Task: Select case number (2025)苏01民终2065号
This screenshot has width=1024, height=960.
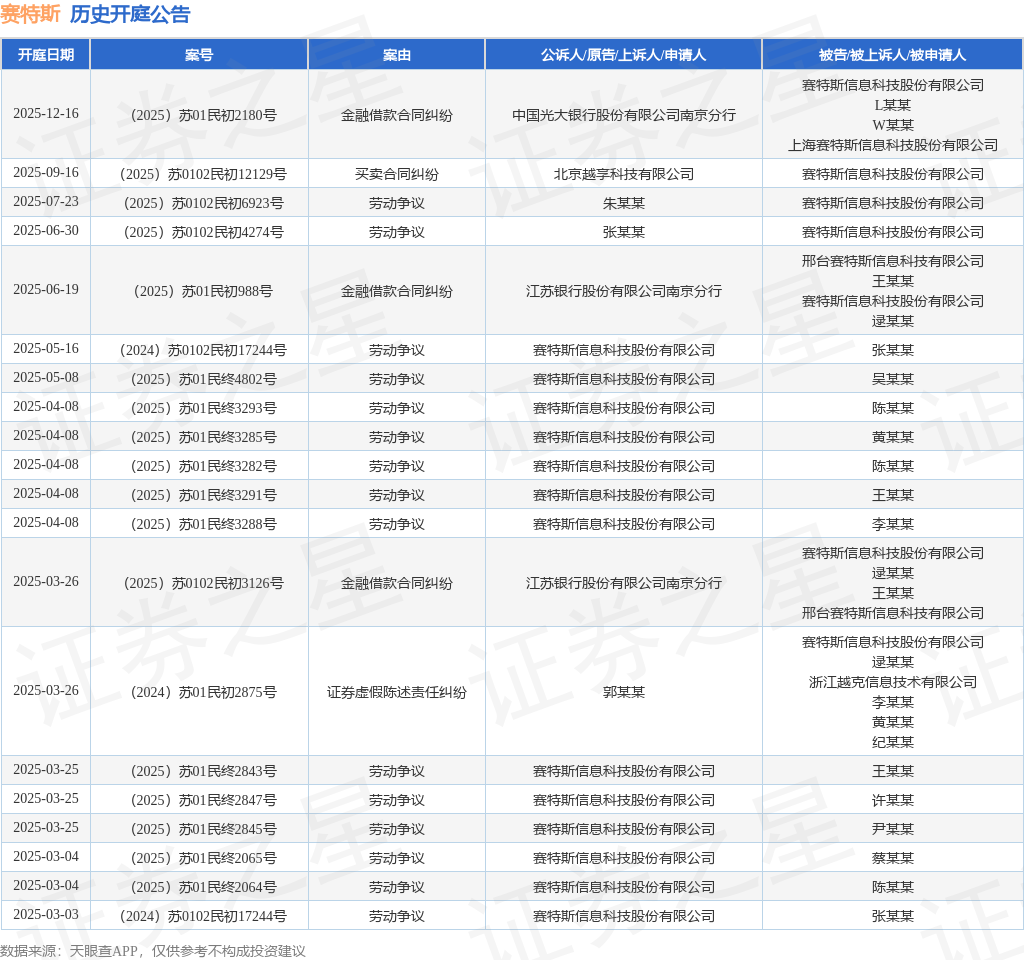Action: (204, 858)
